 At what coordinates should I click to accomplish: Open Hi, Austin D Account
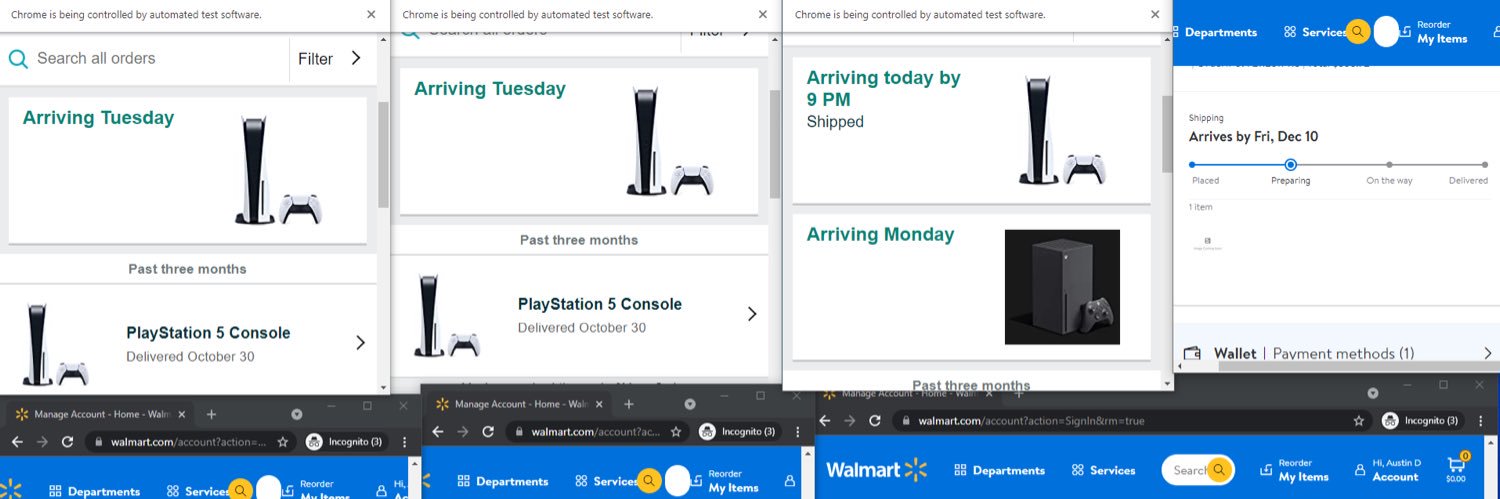tap(1388, 470)
